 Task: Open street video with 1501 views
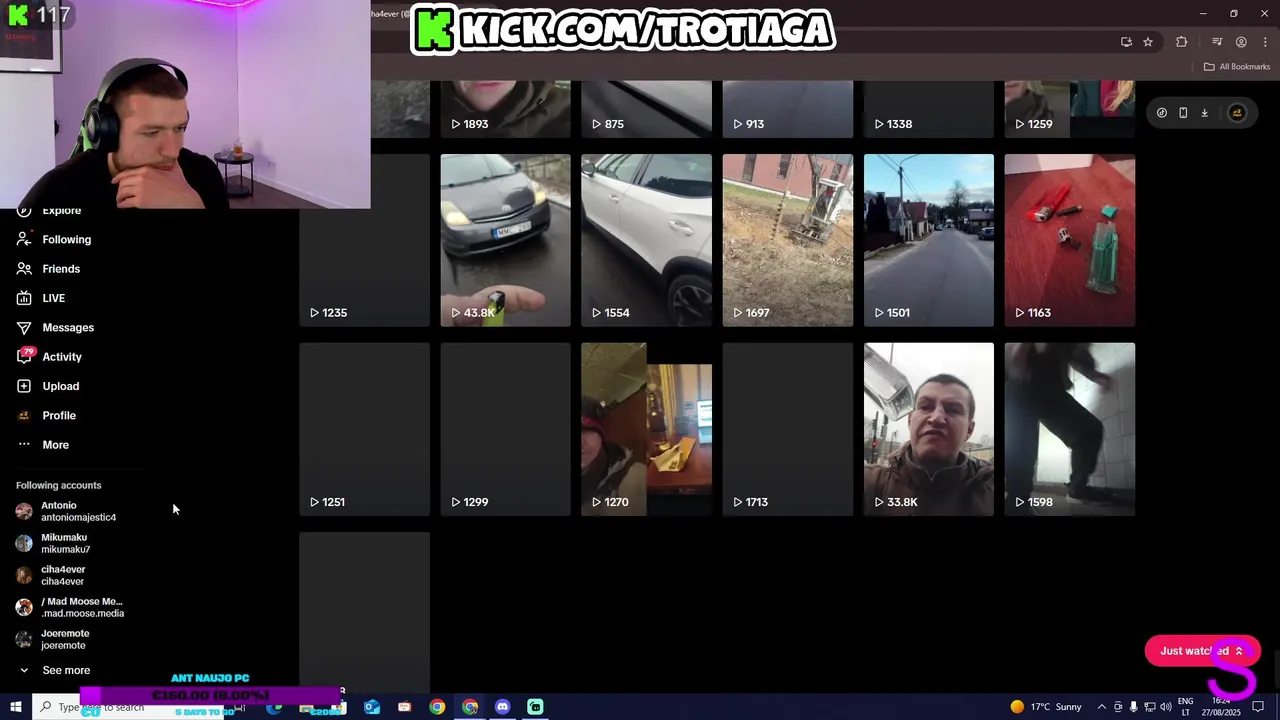928,240
